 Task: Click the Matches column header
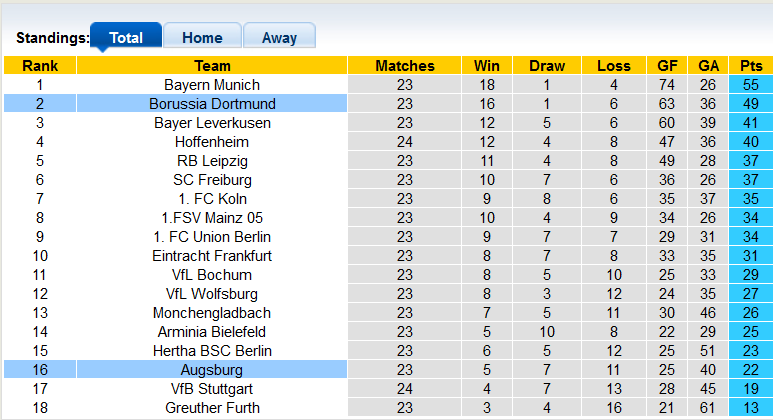[x=405, y=66]
